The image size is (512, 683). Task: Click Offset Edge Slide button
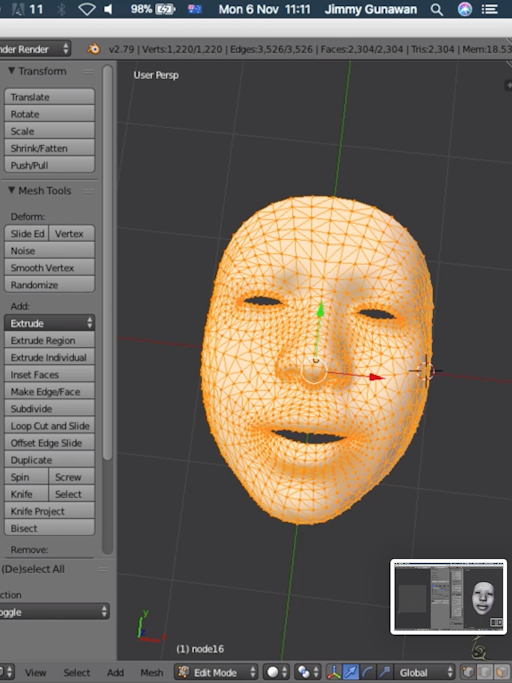coord(49,443)
